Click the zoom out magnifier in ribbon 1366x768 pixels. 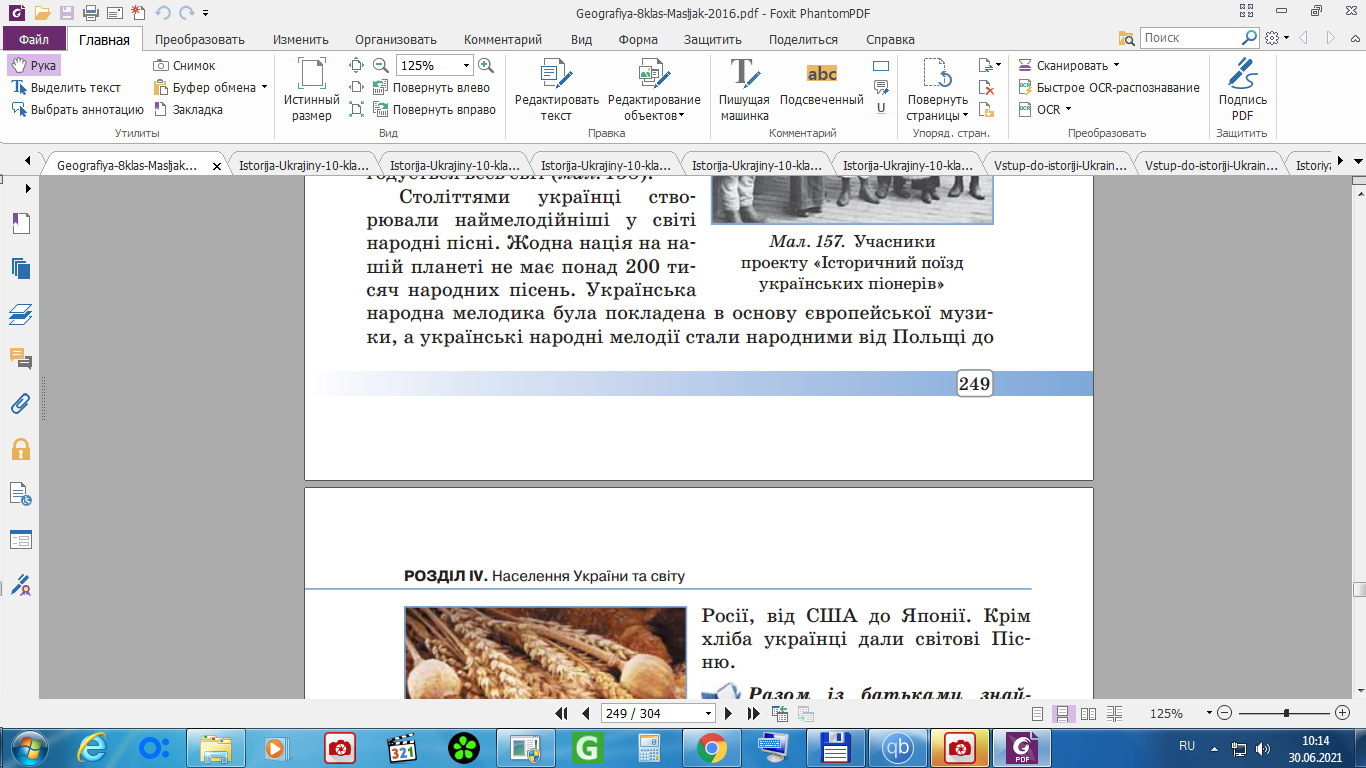click(380, 65)
